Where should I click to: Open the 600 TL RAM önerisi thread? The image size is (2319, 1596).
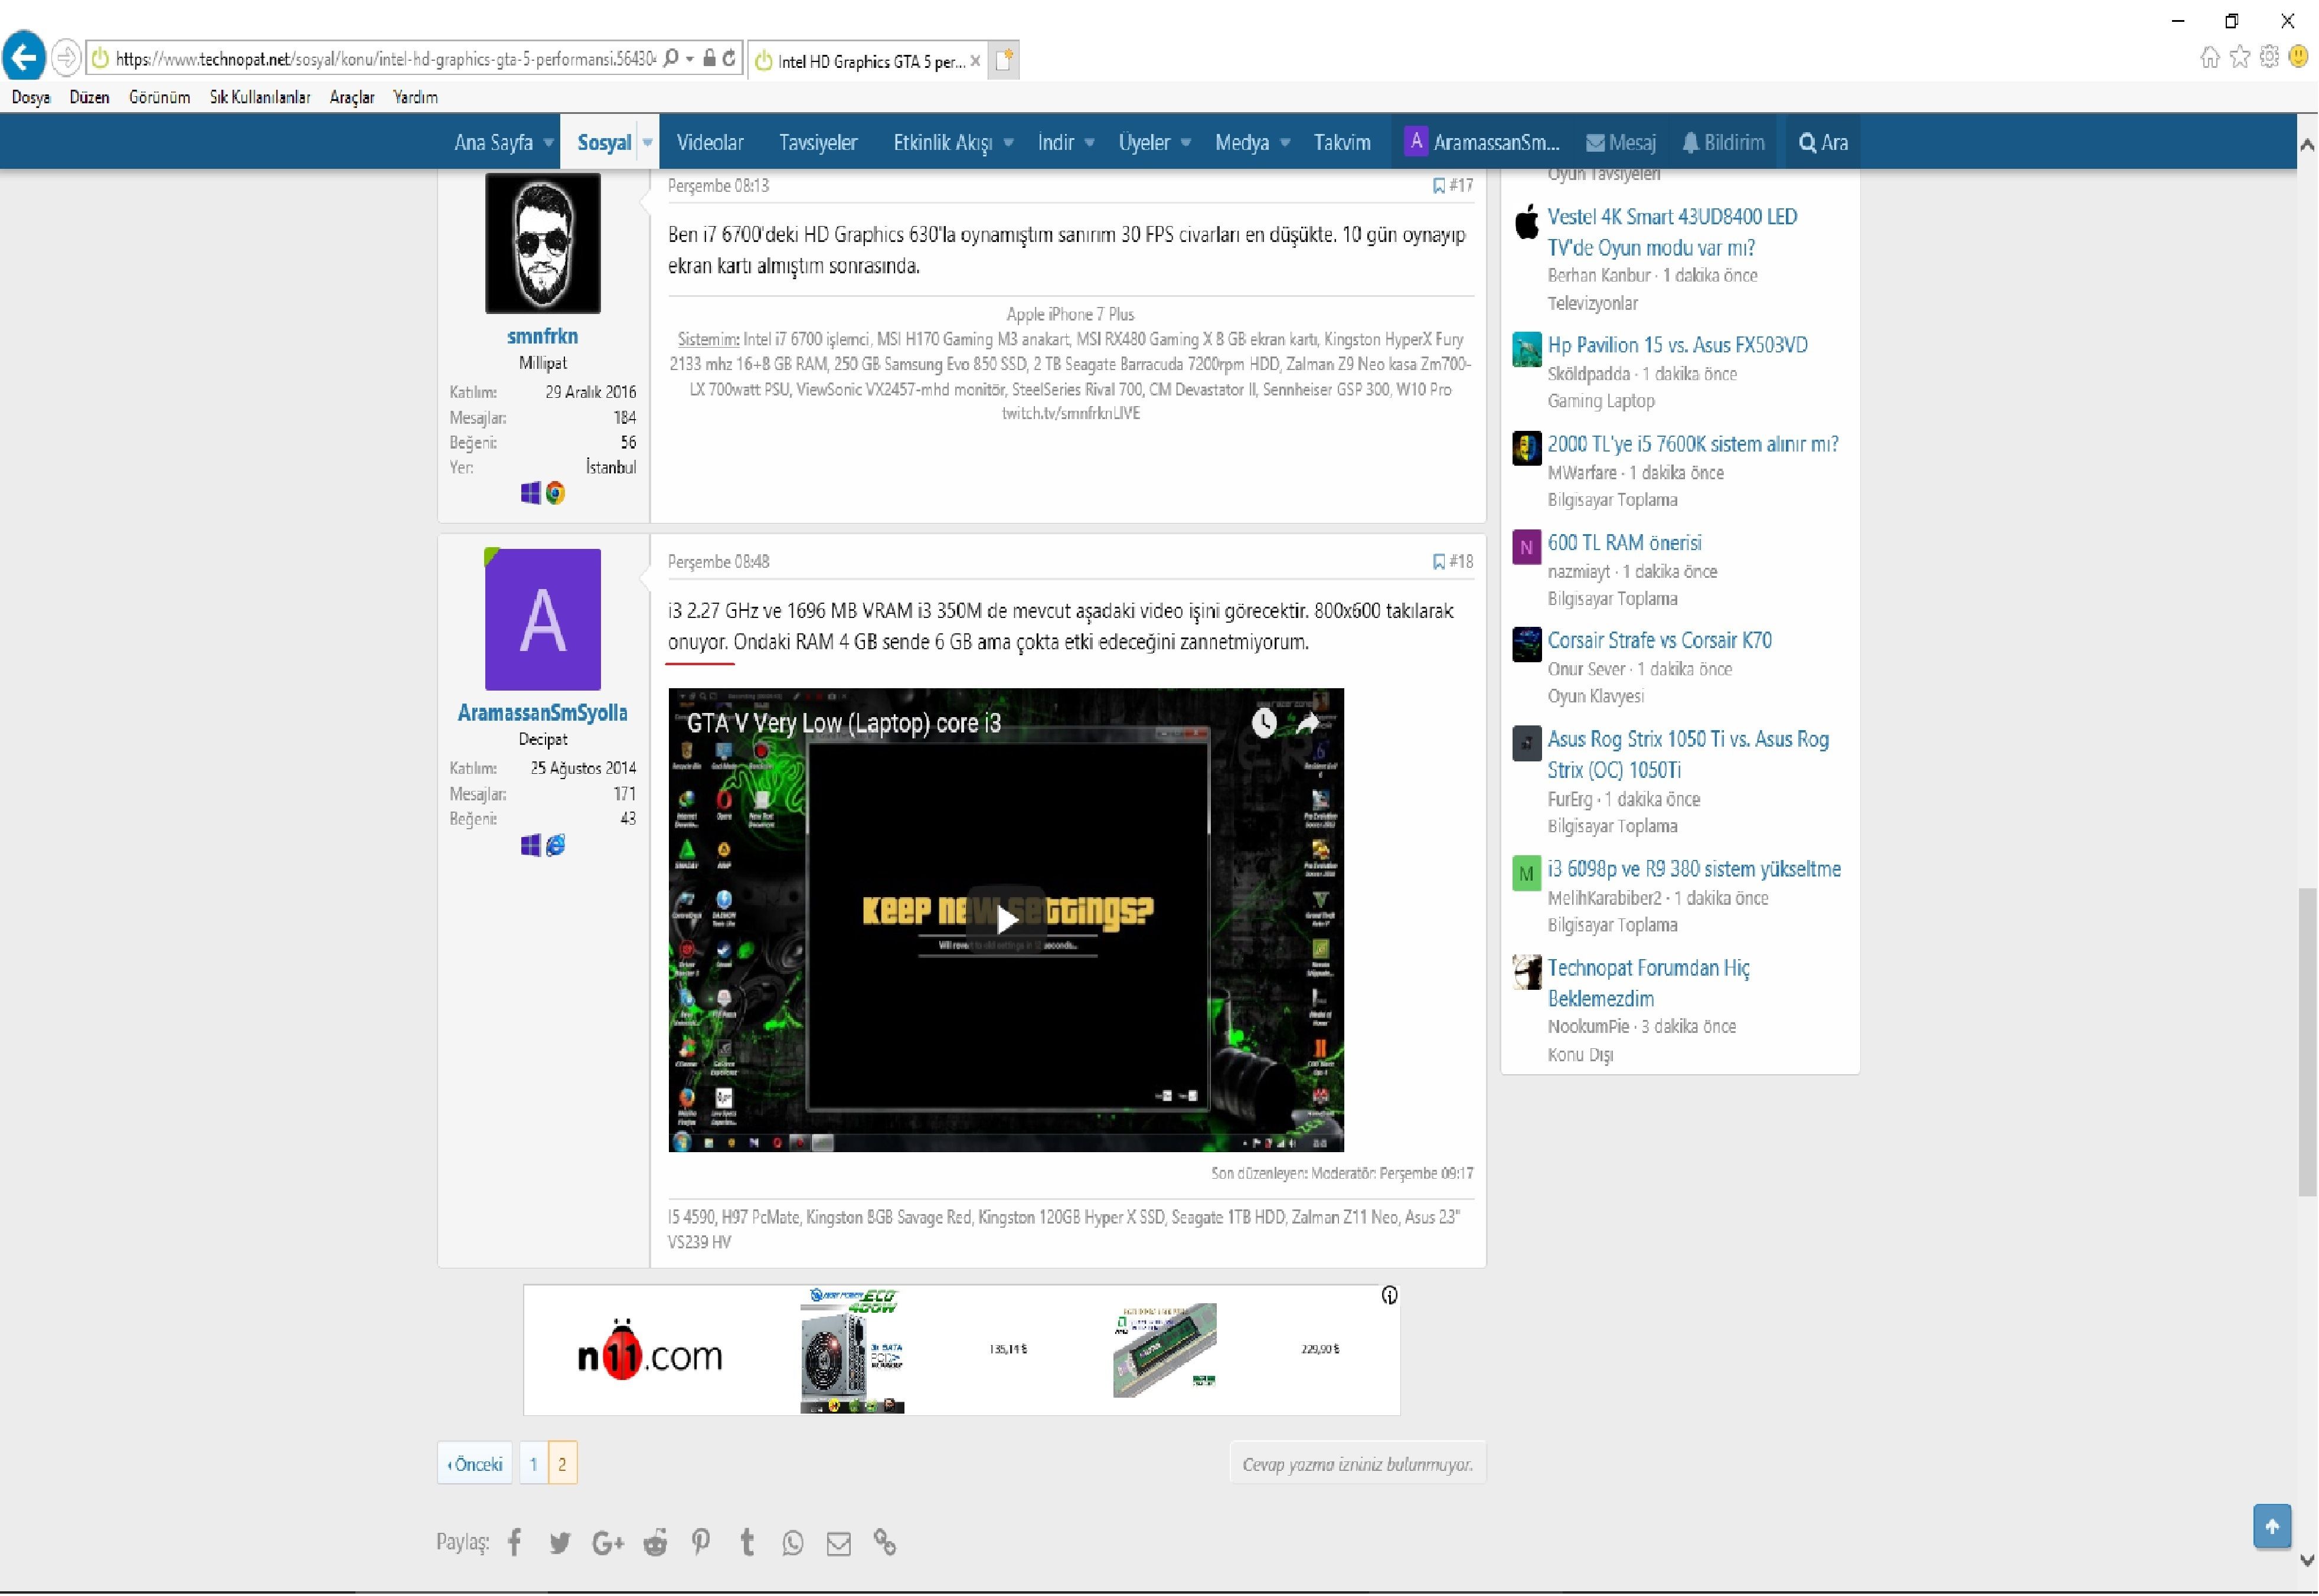click(1624, 543)
